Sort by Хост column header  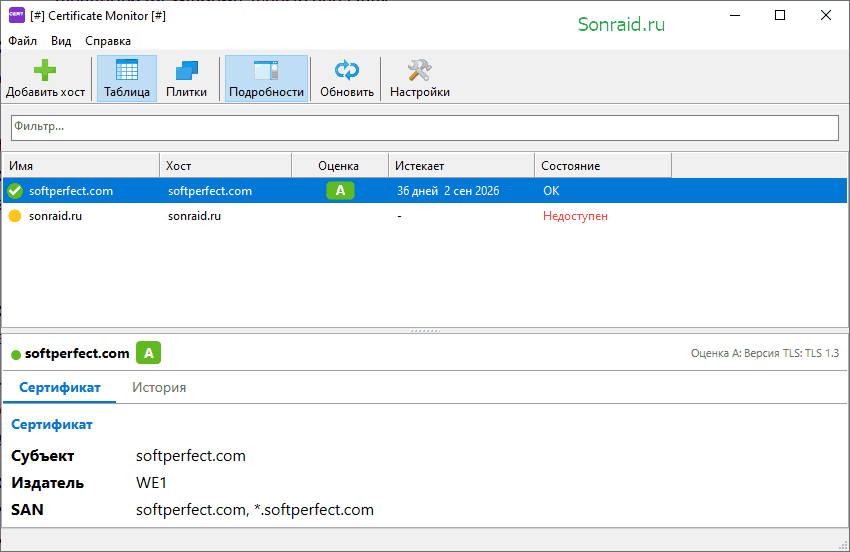[x=226, y=166]
